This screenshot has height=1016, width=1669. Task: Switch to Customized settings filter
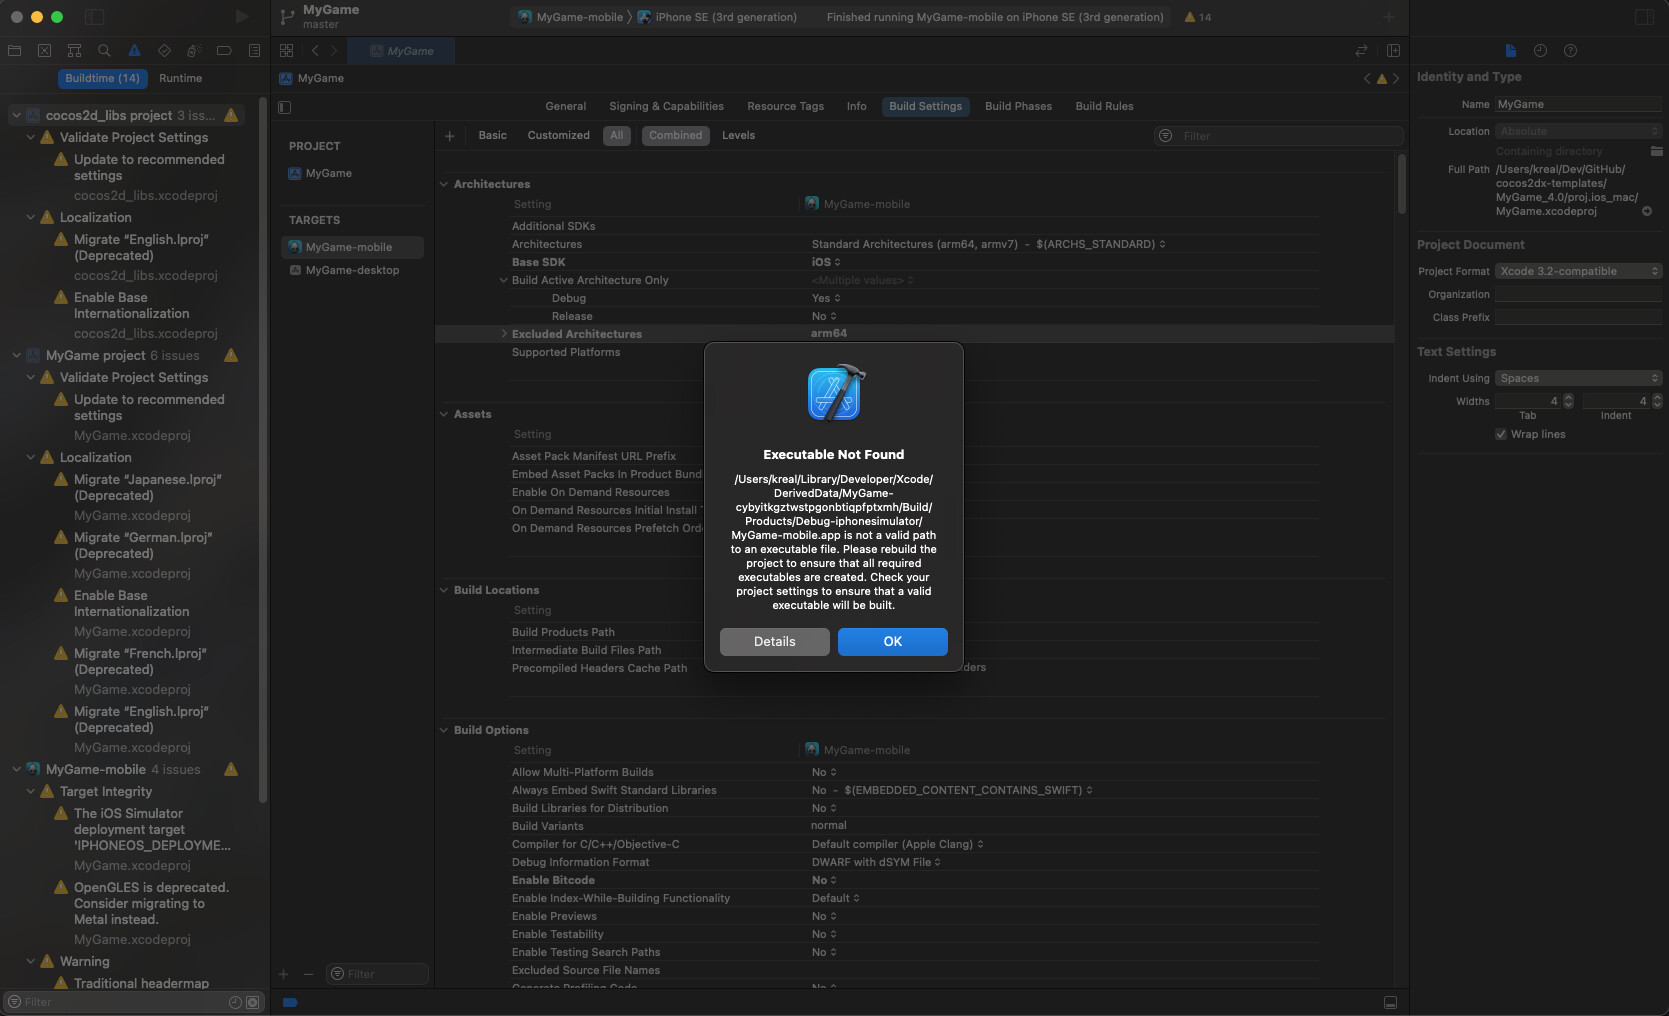tap(558, 136)
